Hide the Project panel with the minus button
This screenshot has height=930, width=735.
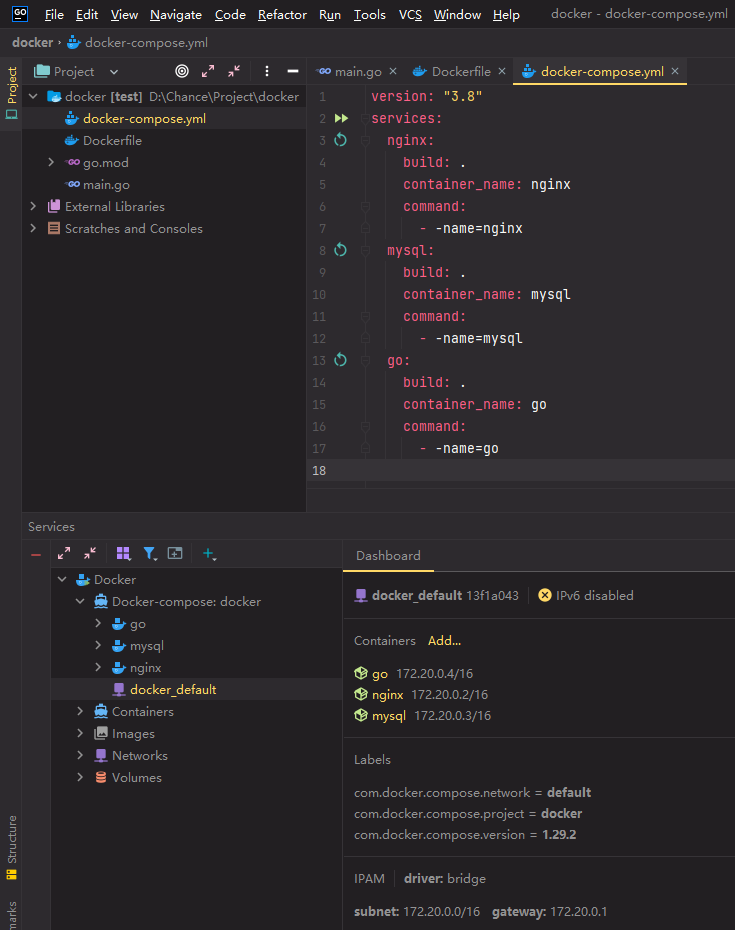click(292, 71)
